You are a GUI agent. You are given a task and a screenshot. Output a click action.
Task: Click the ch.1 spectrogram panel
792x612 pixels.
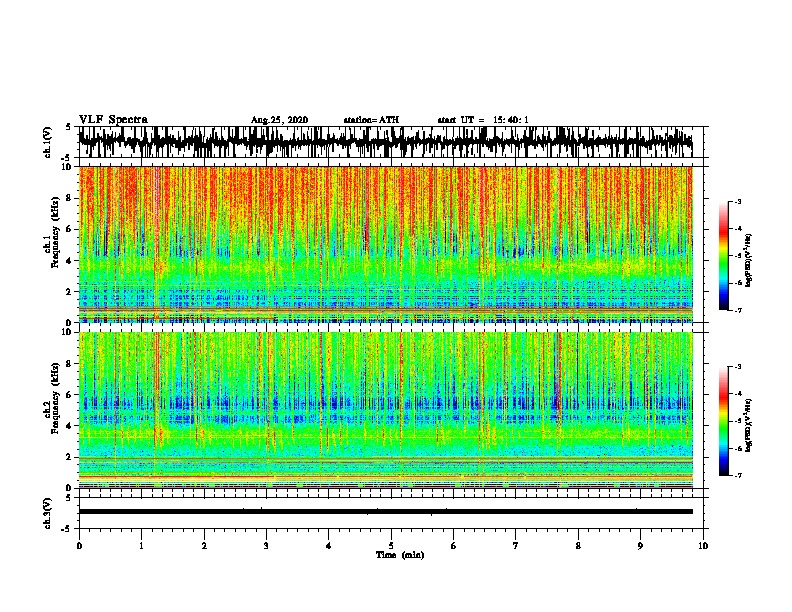(385, 244)
